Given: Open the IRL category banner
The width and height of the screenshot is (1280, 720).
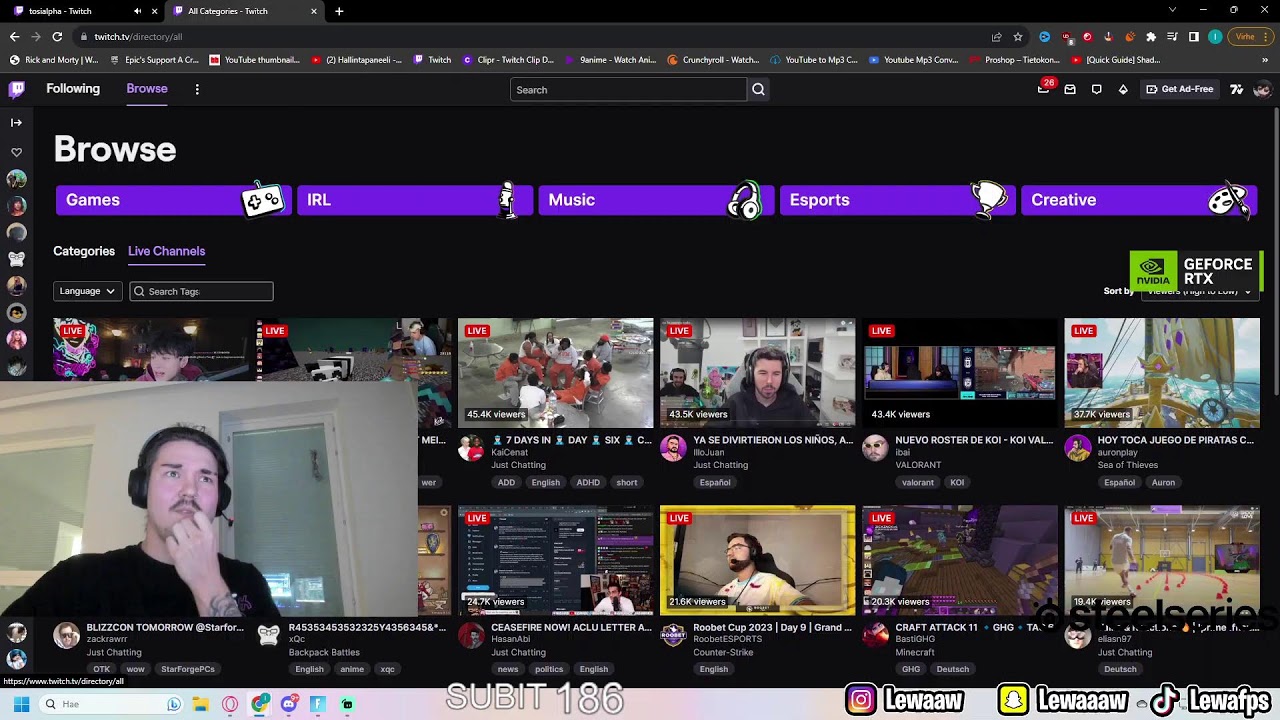Looking at the screenshot, I should (414, 200).
